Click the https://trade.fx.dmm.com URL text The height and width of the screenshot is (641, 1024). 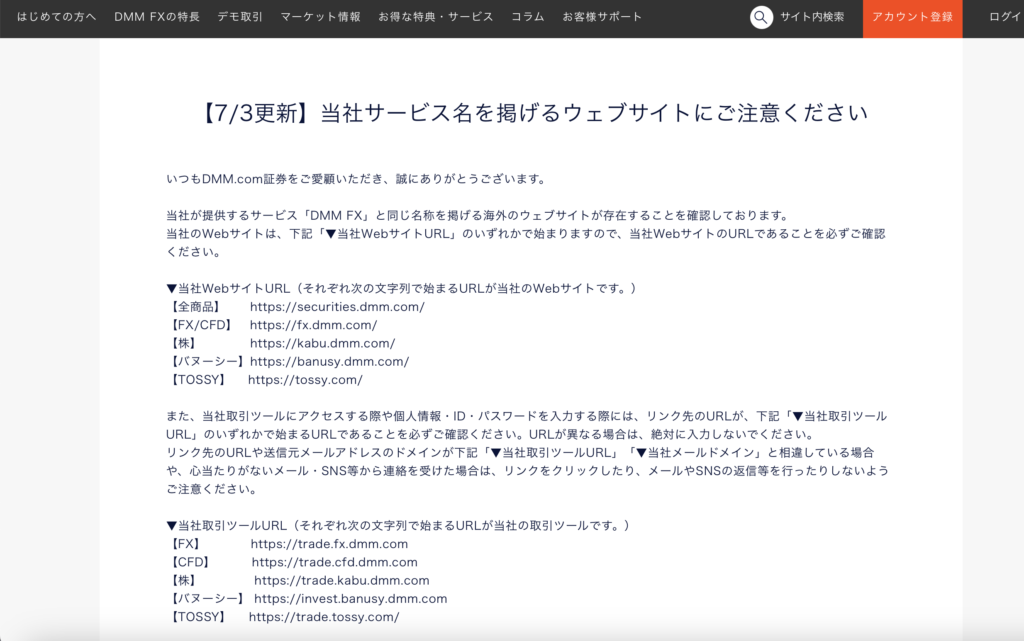coord(329,544)
